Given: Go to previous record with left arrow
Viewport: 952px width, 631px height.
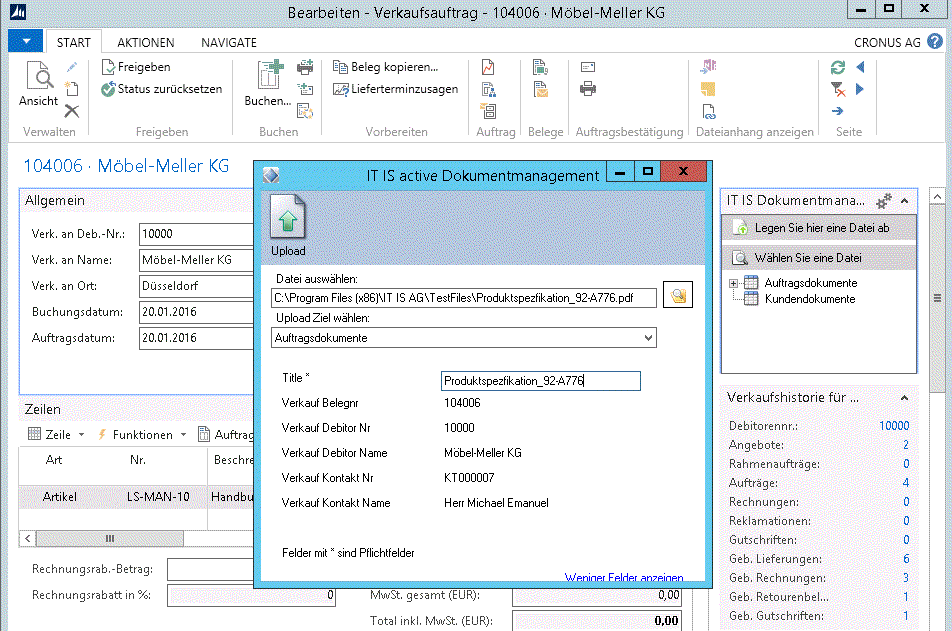Looking at the screenshot, I should 860,67.
